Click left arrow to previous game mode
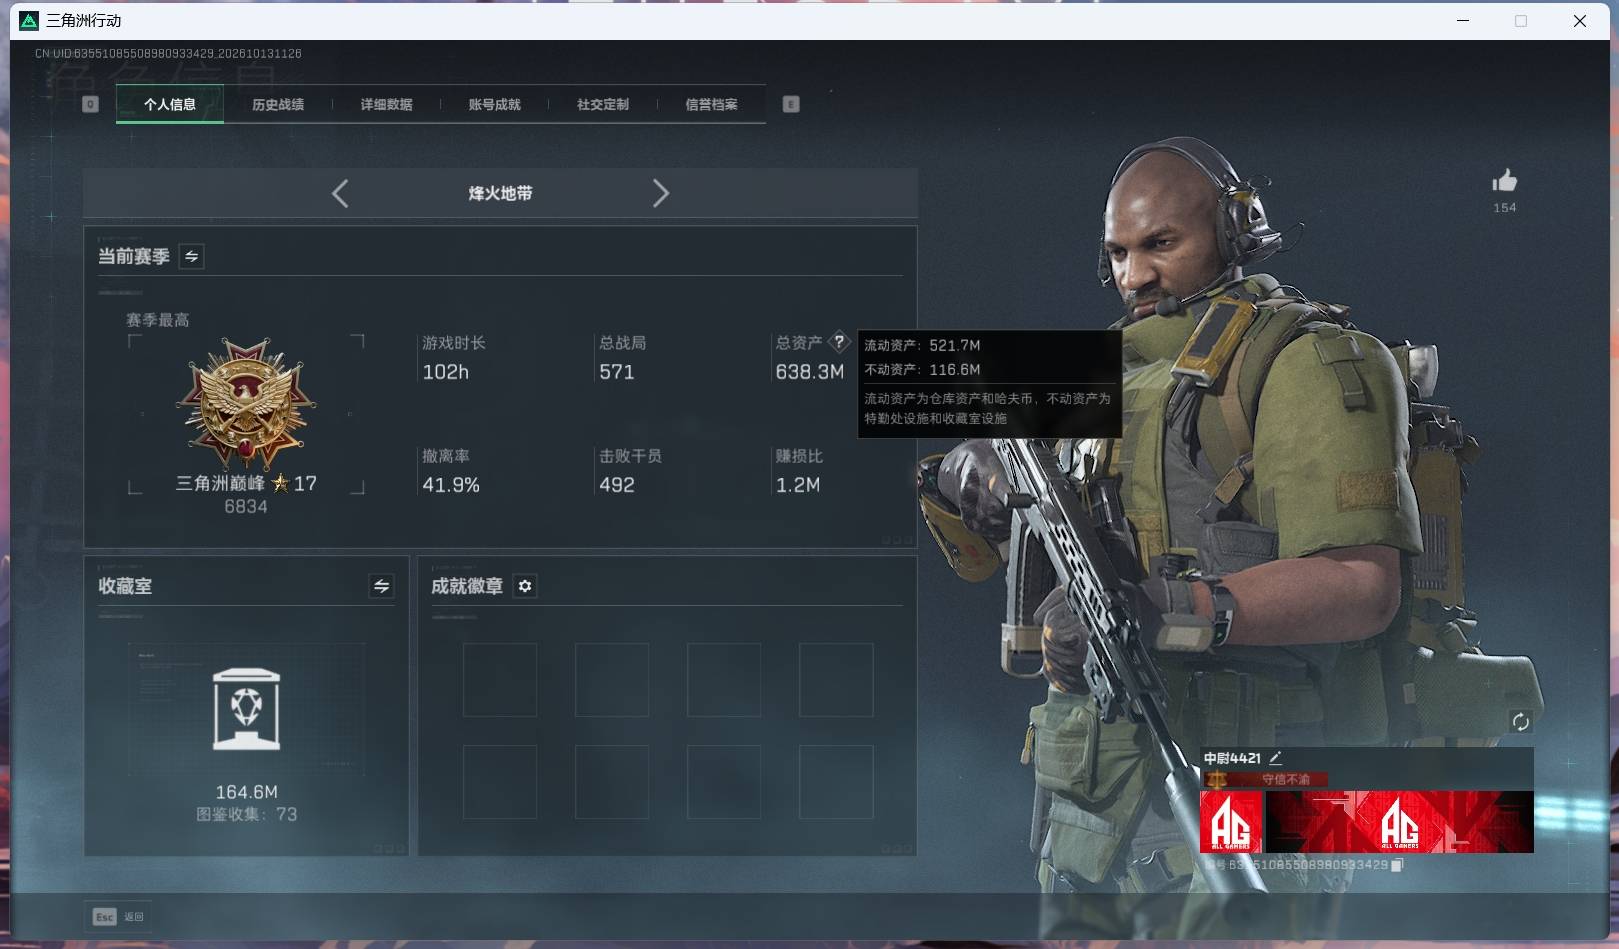Image resolution: width=1619 pixels, height=949 pixels. [340, 193]
